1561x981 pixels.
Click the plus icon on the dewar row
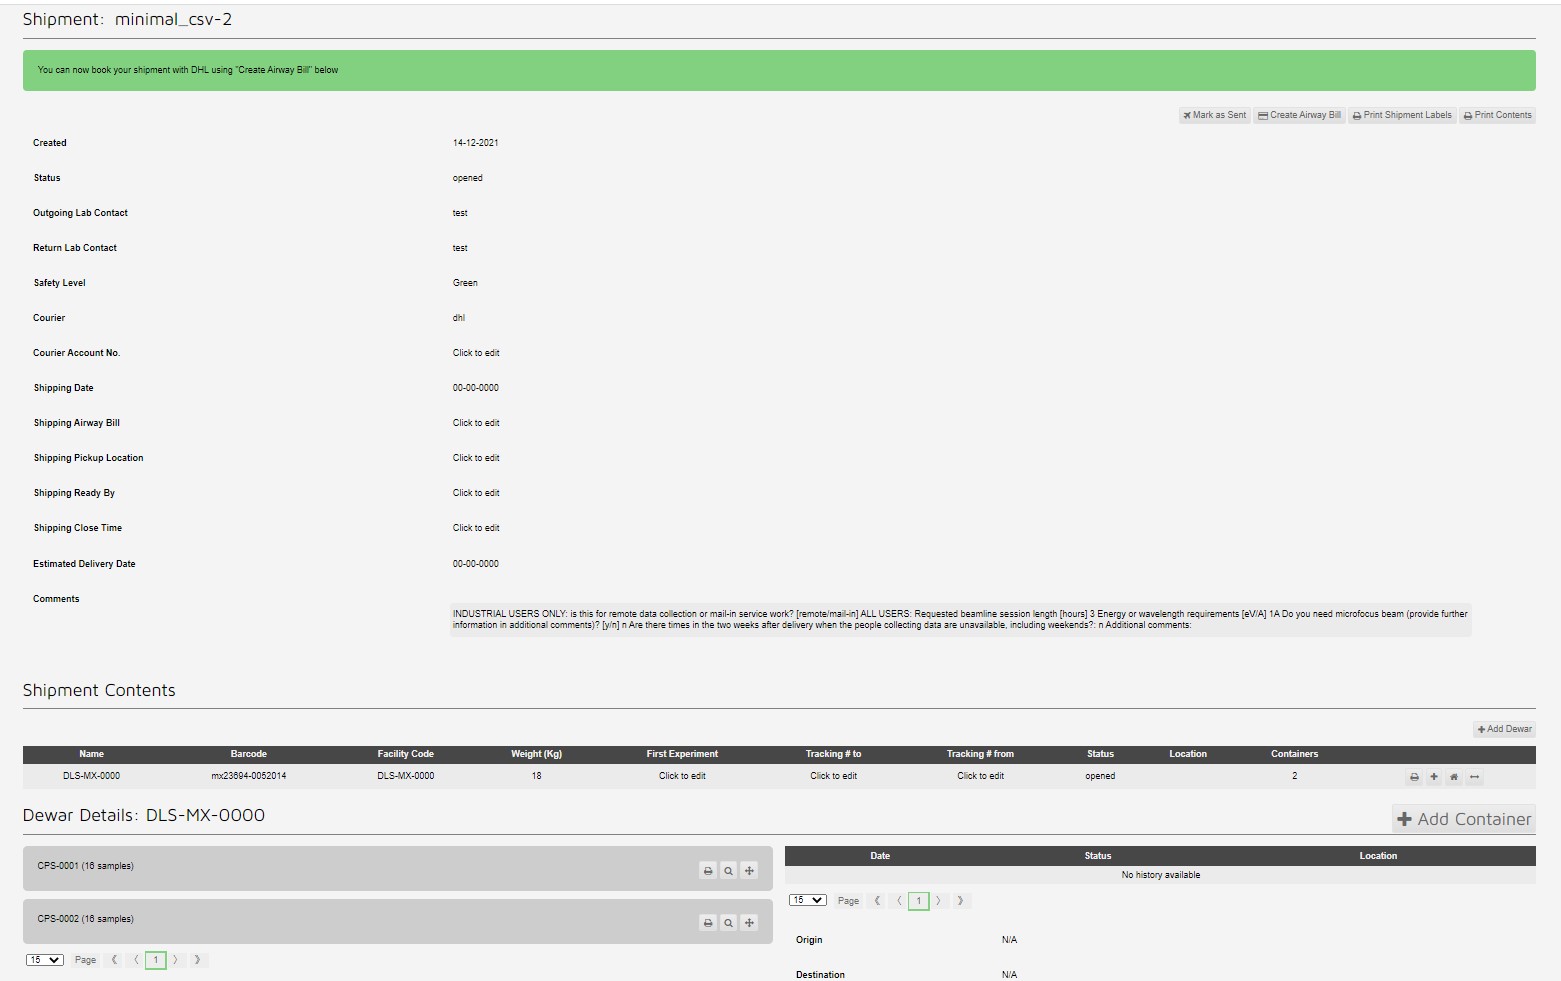tap(1433, 776)
